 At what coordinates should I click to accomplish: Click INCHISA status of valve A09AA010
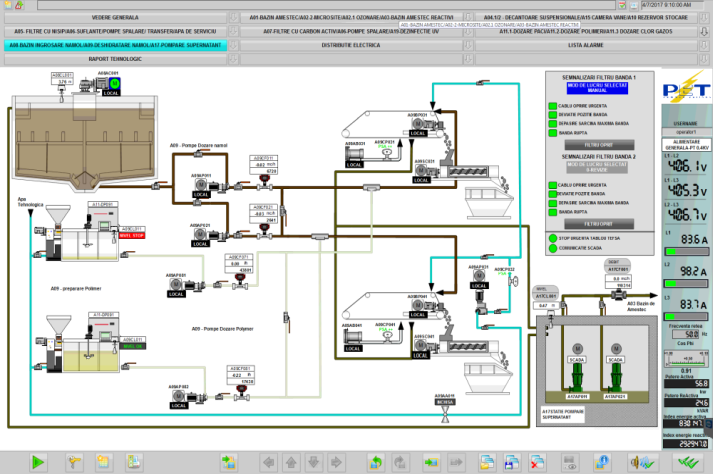click(x=445, y=402)
